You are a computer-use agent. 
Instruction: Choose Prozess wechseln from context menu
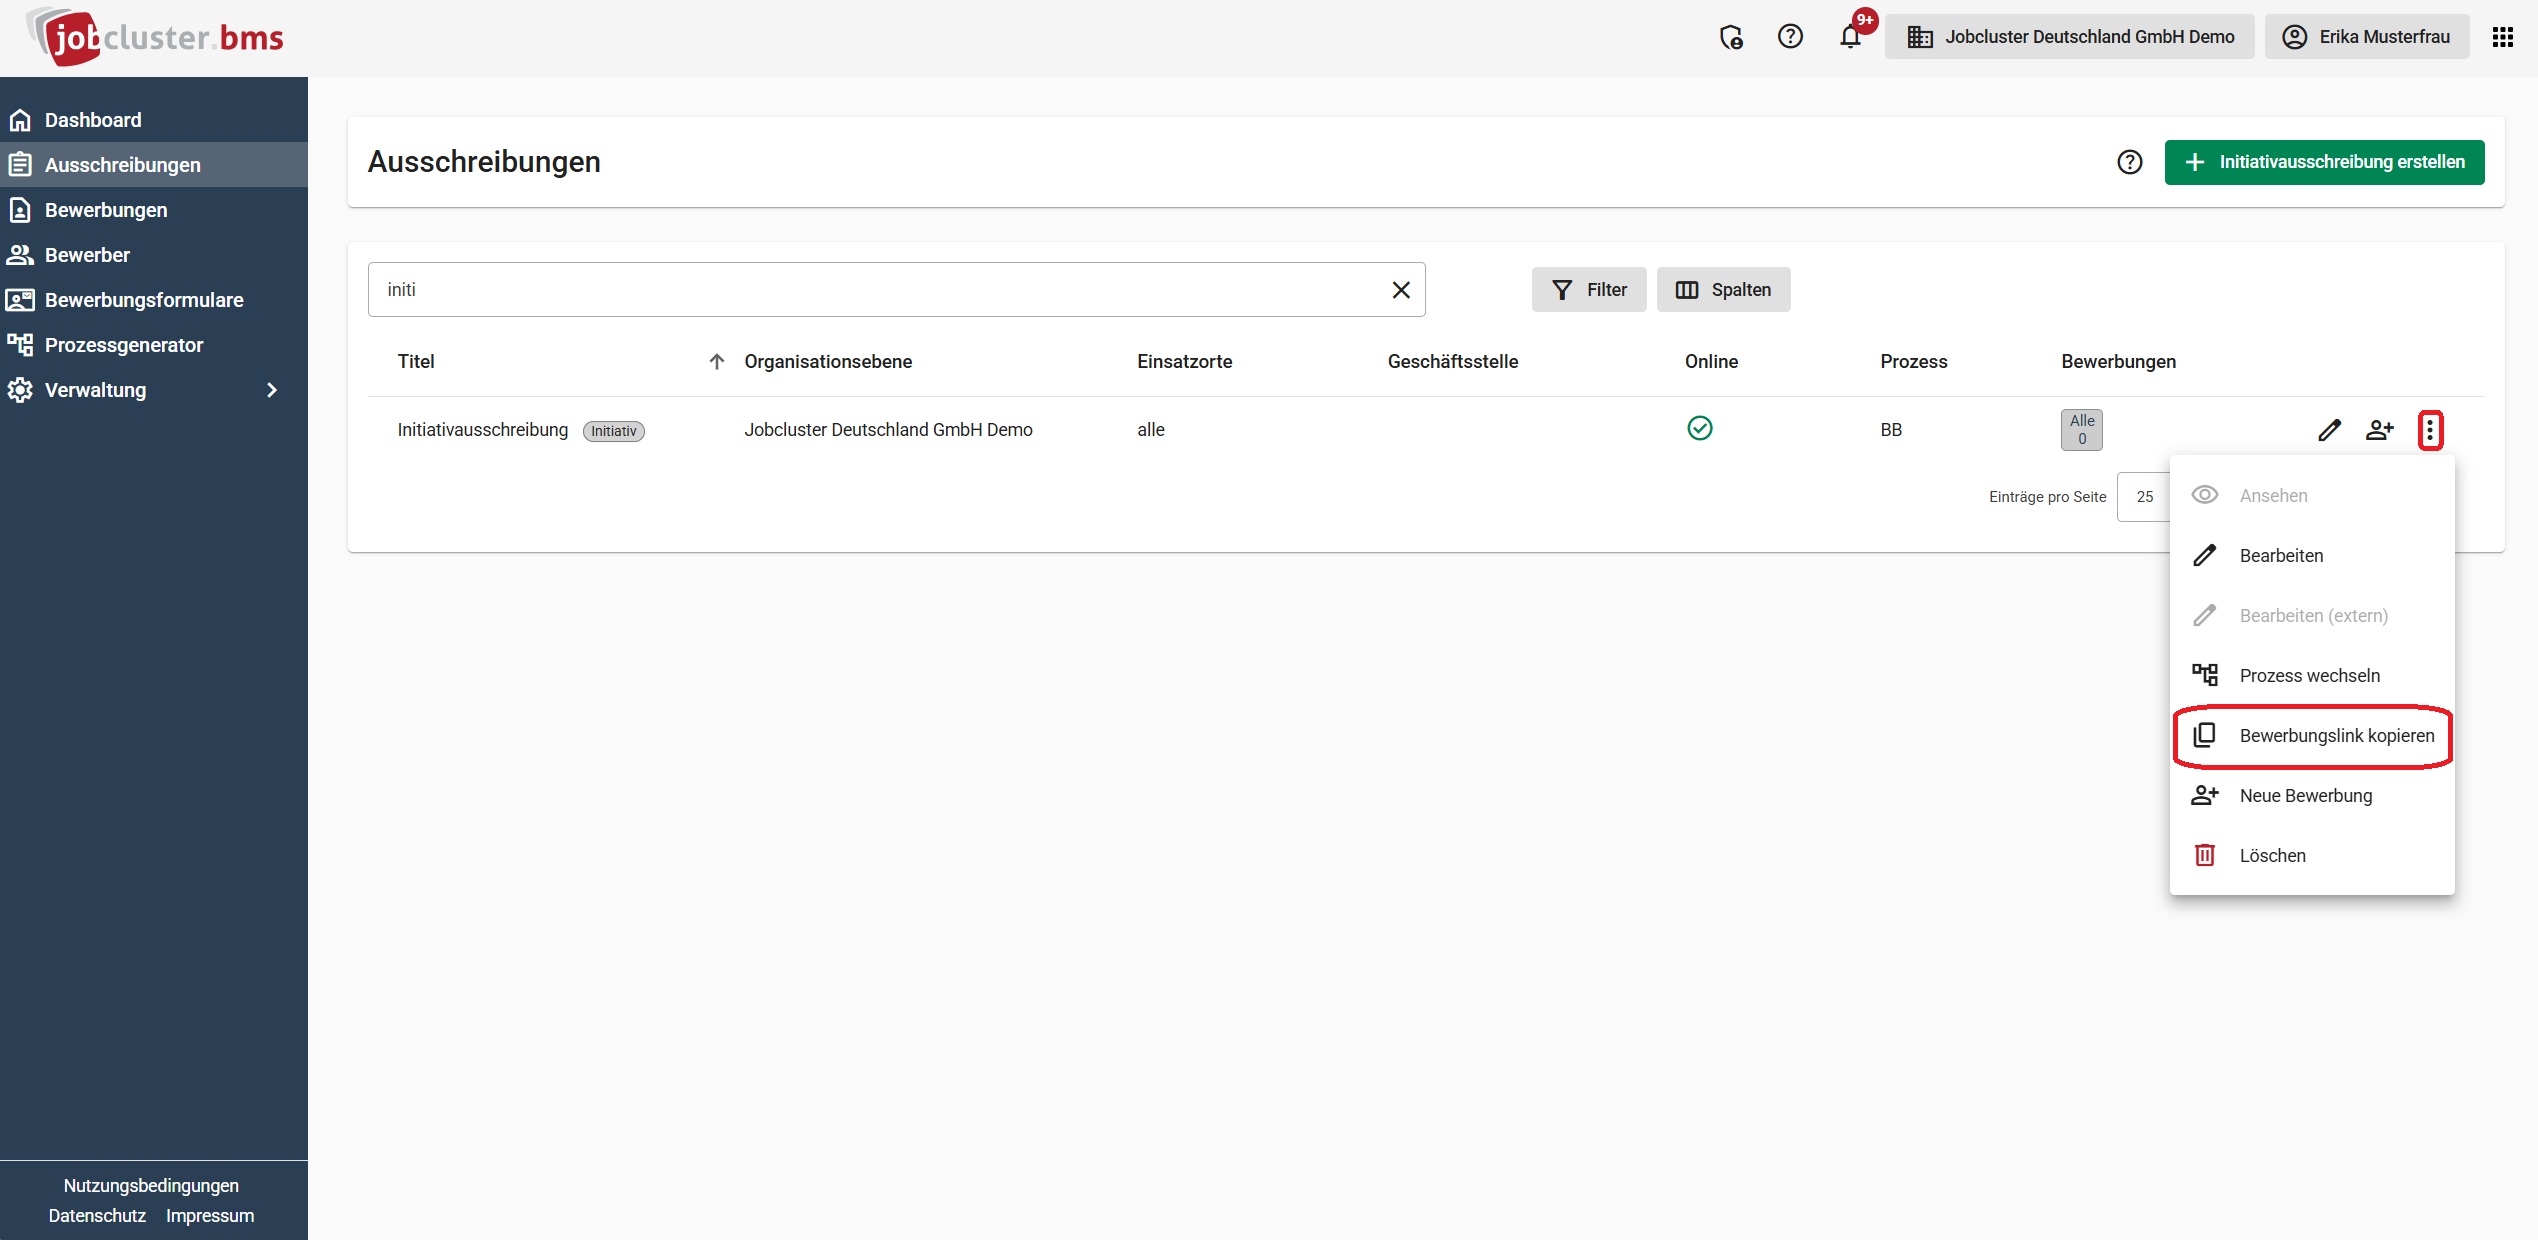point(2309,676)
